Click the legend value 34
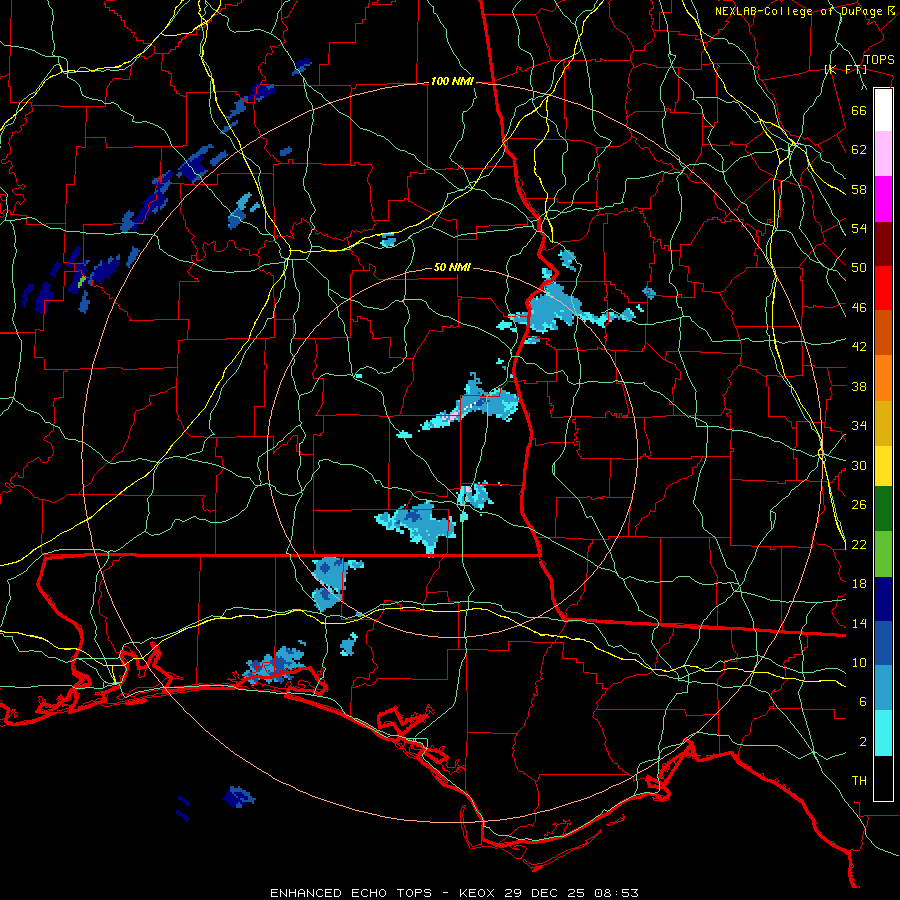The width and height of the screenshot is (900, 900). [859, 426]
